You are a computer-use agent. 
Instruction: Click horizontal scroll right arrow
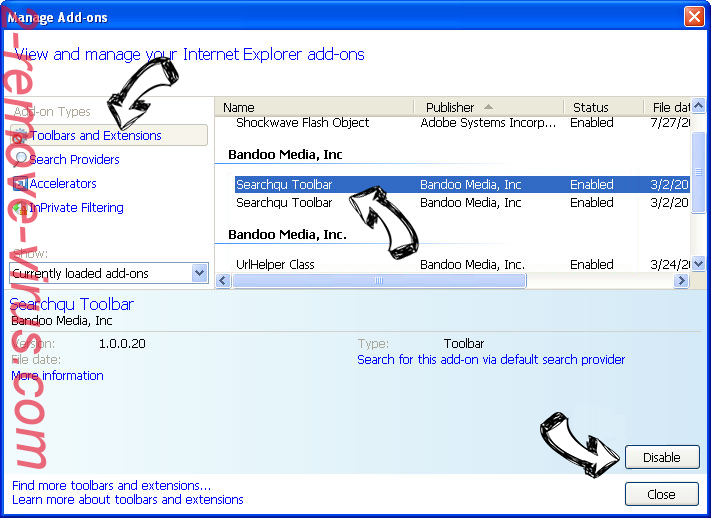681,280
